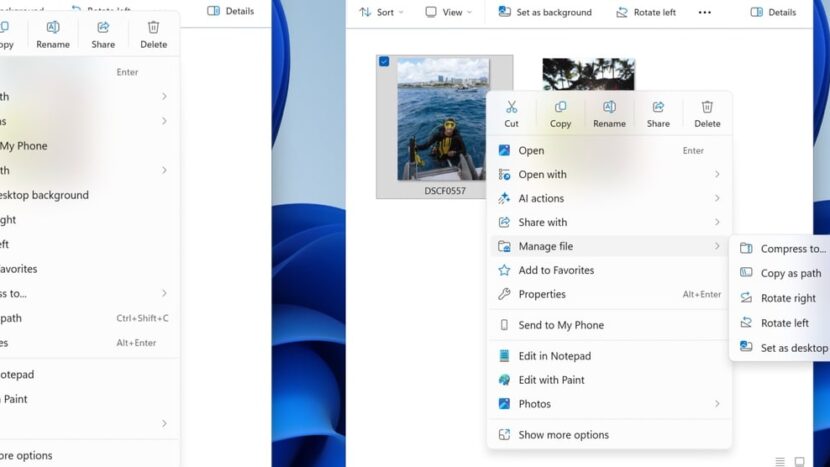Click the Rename icon in right context menu

609,108
